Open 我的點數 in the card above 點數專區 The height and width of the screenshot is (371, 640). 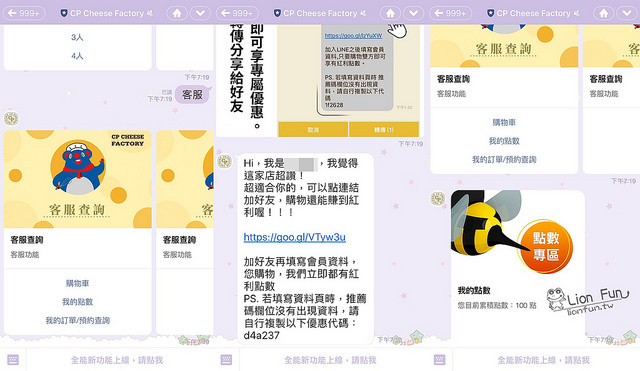point(504,141)
